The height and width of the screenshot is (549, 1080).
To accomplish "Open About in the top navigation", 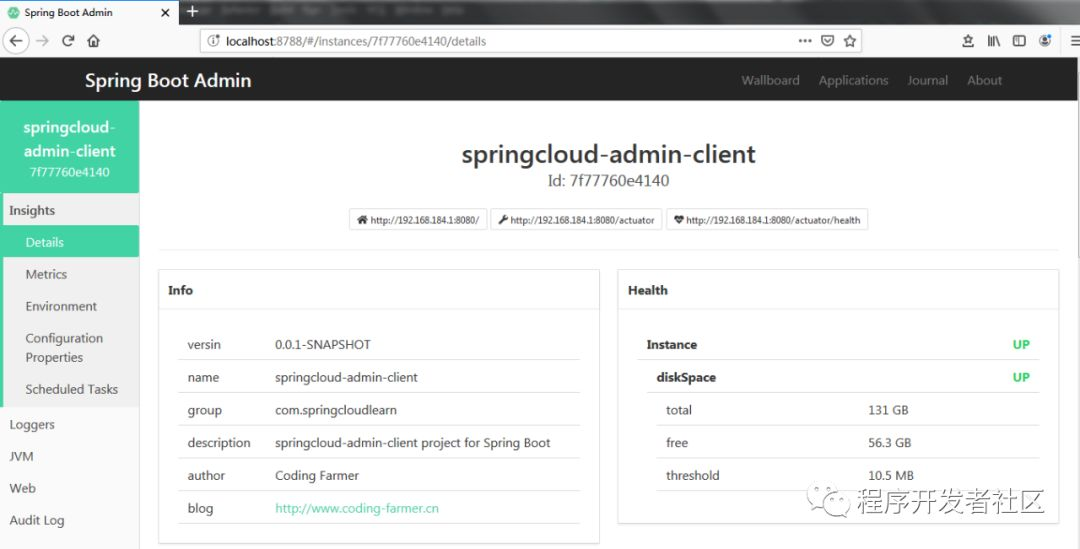I will click(984, 80).
